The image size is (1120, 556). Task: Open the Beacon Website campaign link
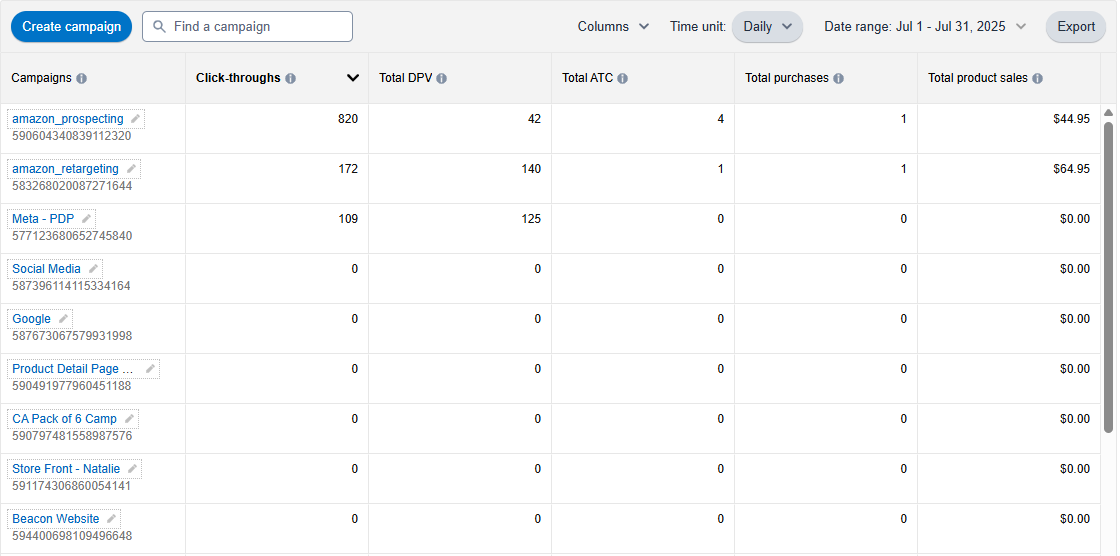pos(56,519)
